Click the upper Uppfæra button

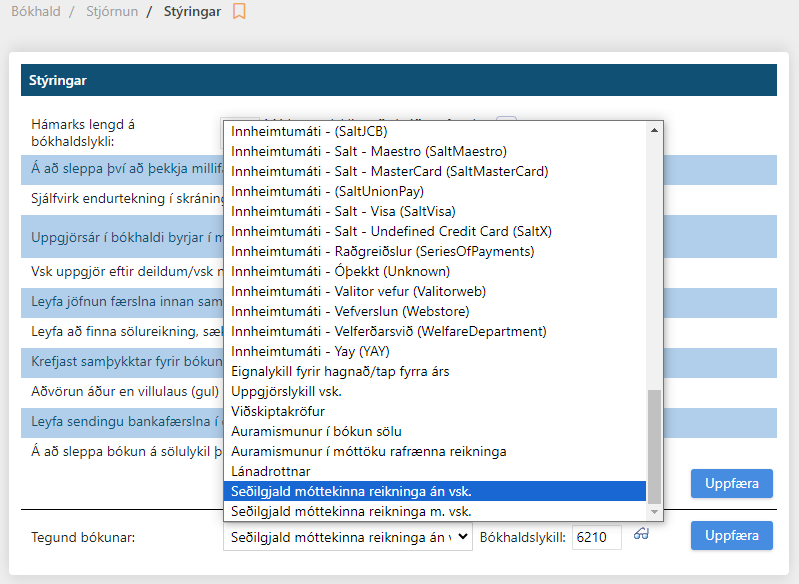[x=731, y=483]
